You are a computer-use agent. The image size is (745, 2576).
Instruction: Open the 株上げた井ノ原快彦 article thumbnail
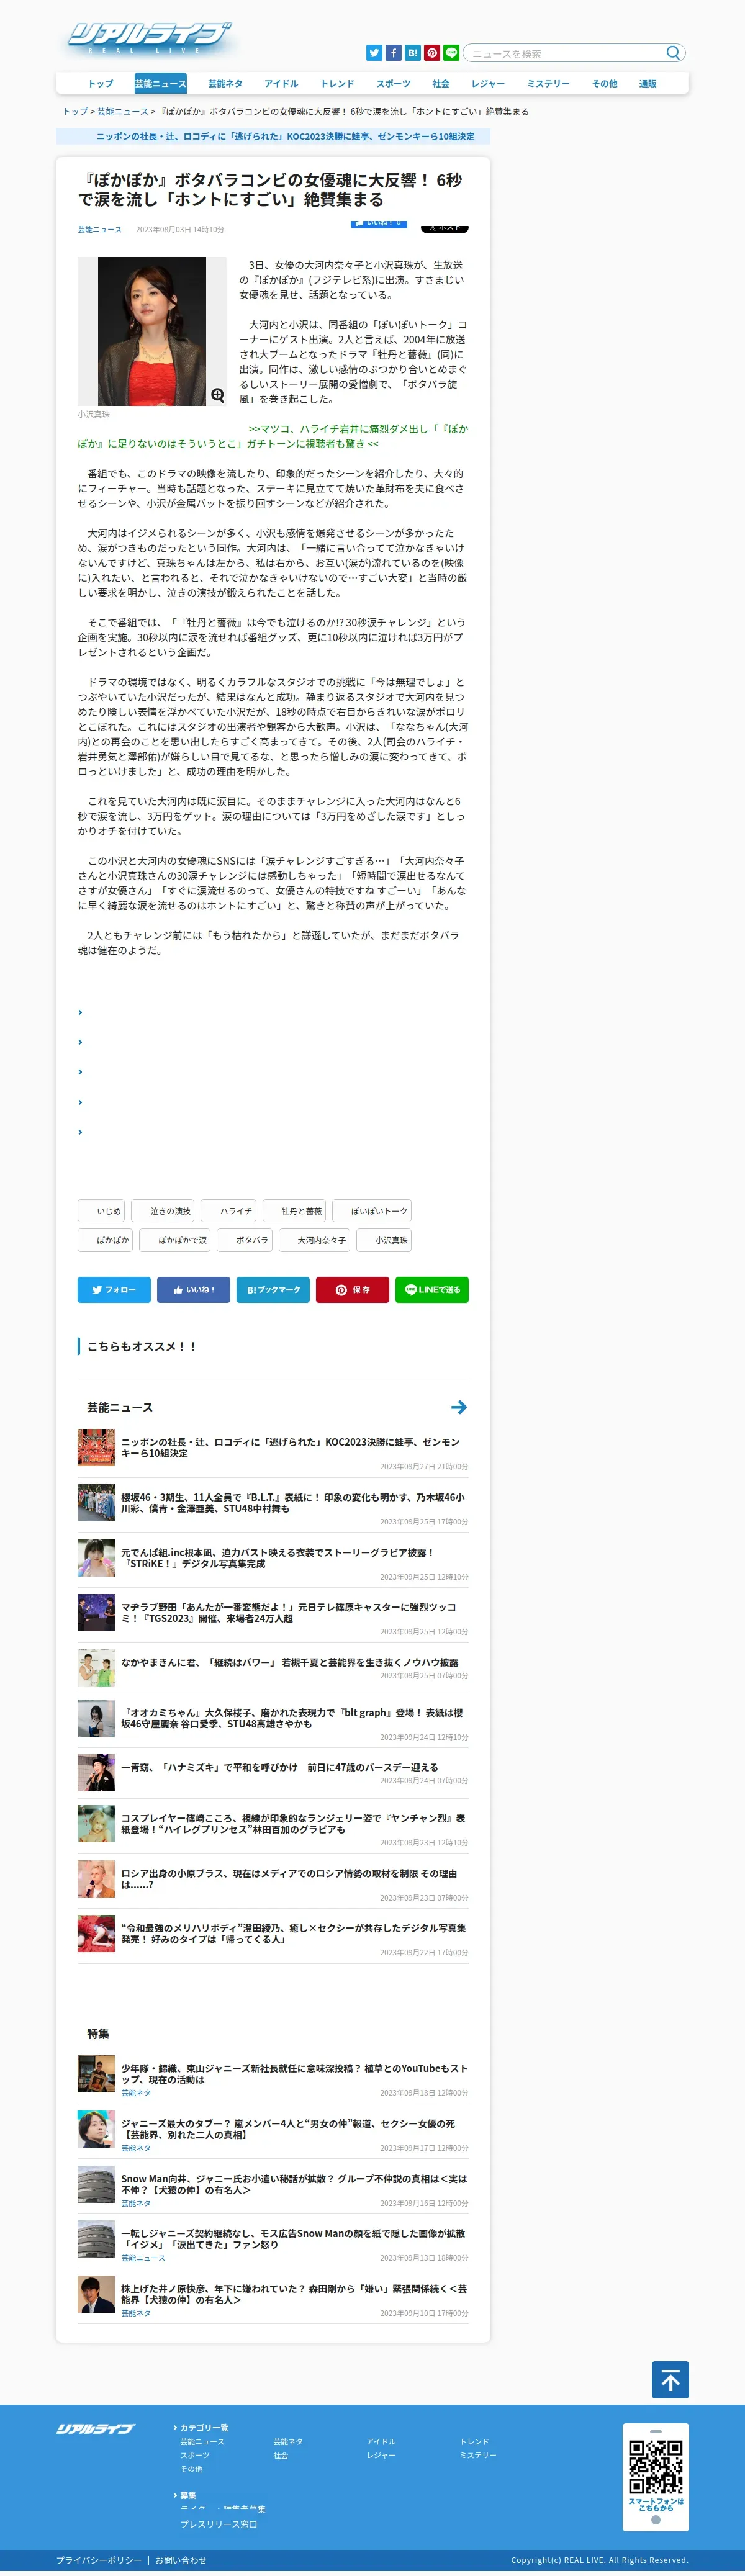coord(96,2294)
